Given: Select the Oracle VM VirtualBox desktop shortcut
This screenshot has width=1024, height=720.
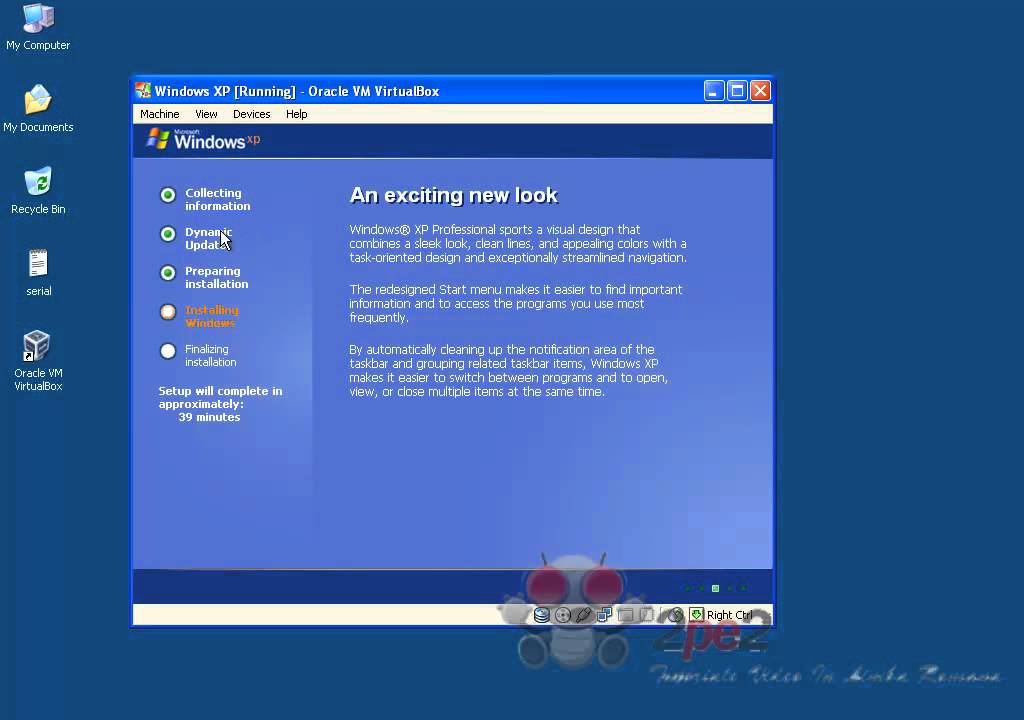Looking at the screenshot, I should click(38, 361).
